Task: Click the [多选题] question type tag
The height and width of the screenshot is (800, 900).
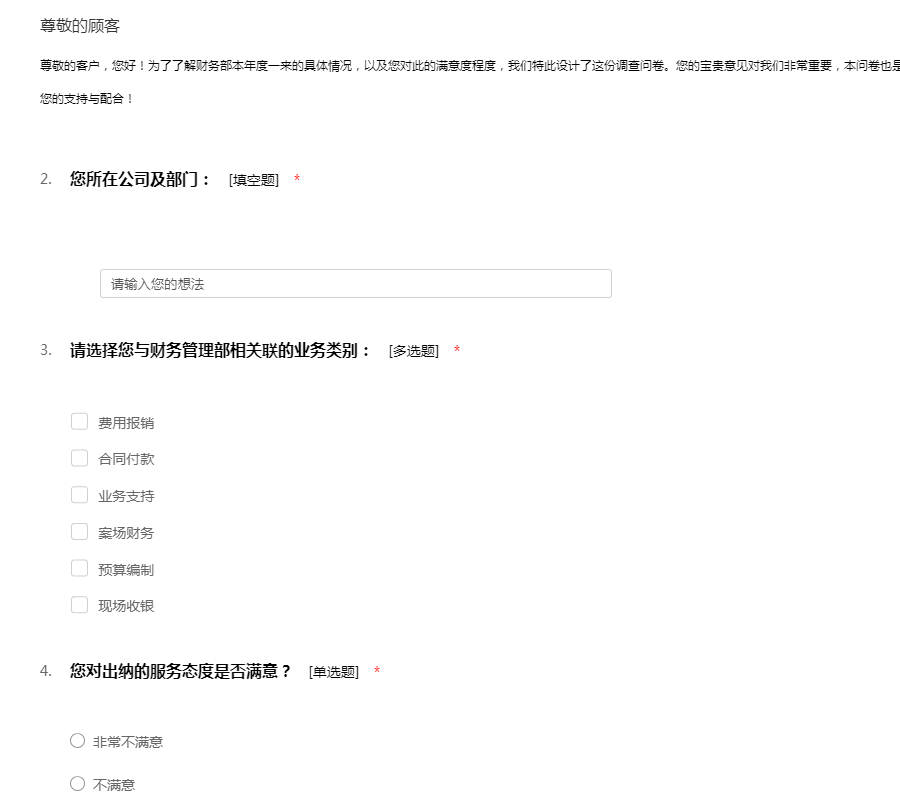Action: (414, 352)
